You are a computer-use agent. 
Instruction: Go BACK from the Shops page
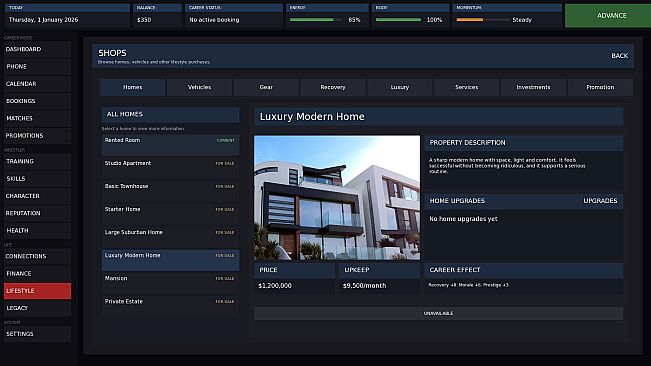pos(619,56)
